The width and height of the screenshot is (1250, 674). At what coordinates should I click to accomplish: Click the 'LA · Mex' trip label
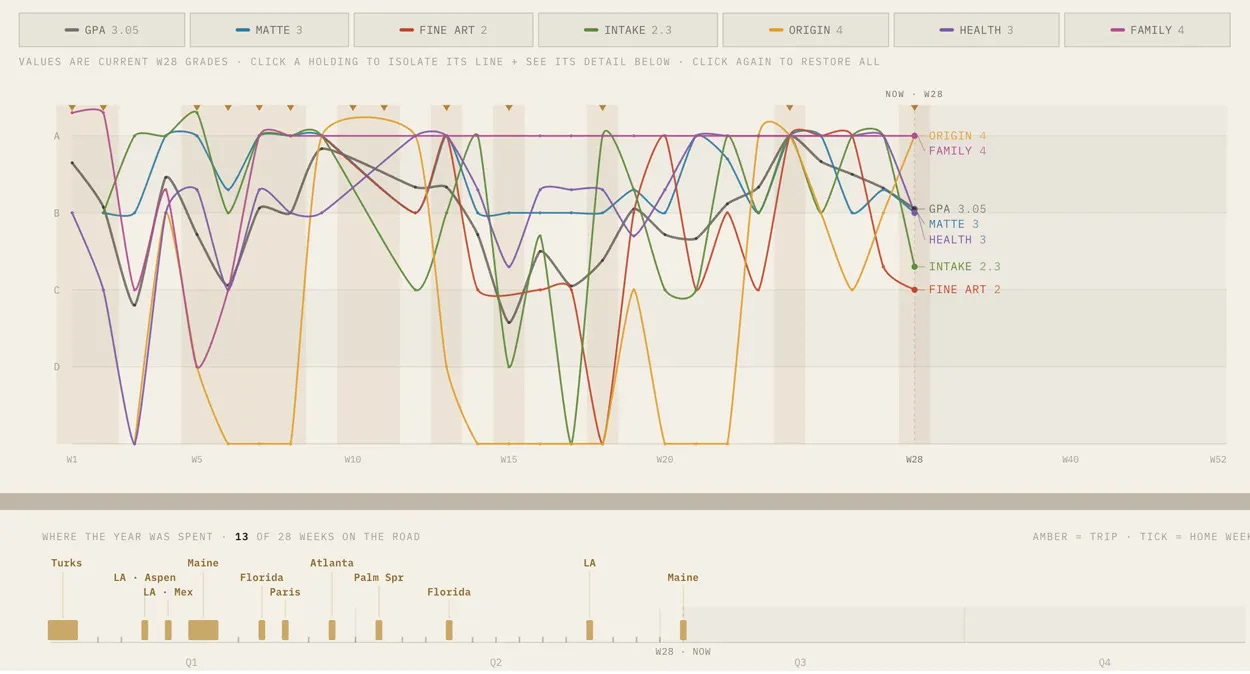[168, 592]
